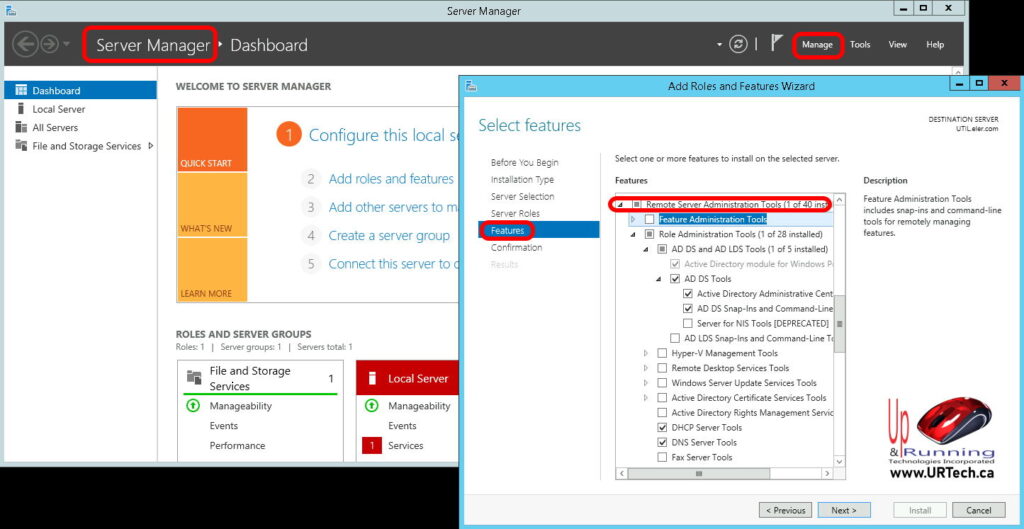Open the Tools menu
Image resolution: width=1024 pixels, height=529 pixels.
[860, 45]
